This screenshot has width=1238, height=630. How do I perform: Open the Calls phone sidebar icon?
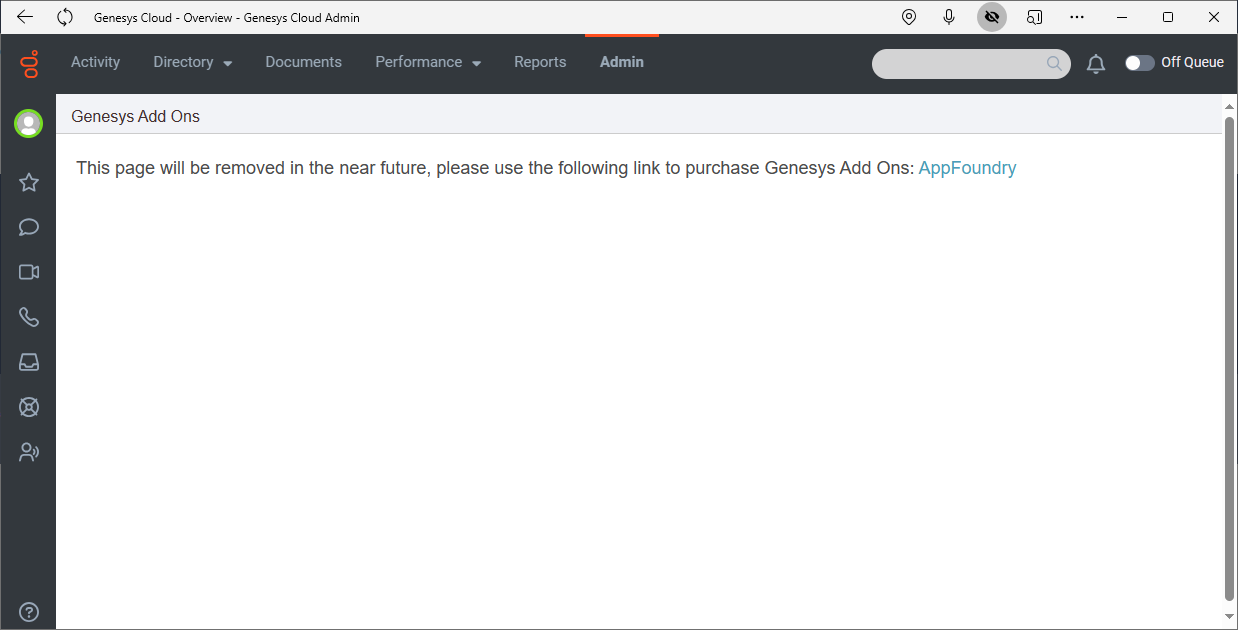pos(29,317)
